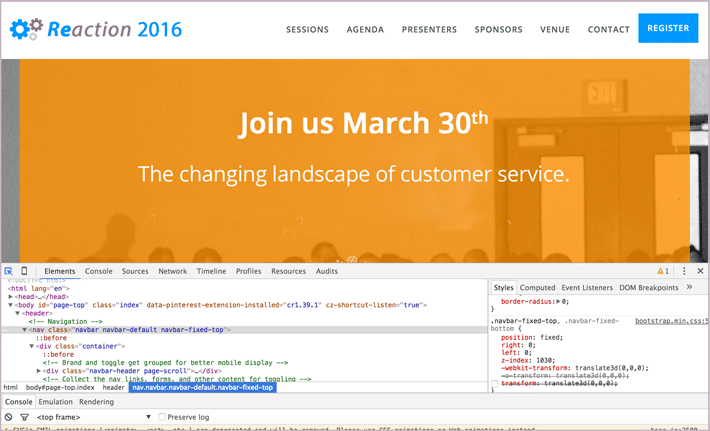Open the Sources tab

[135, 271]
